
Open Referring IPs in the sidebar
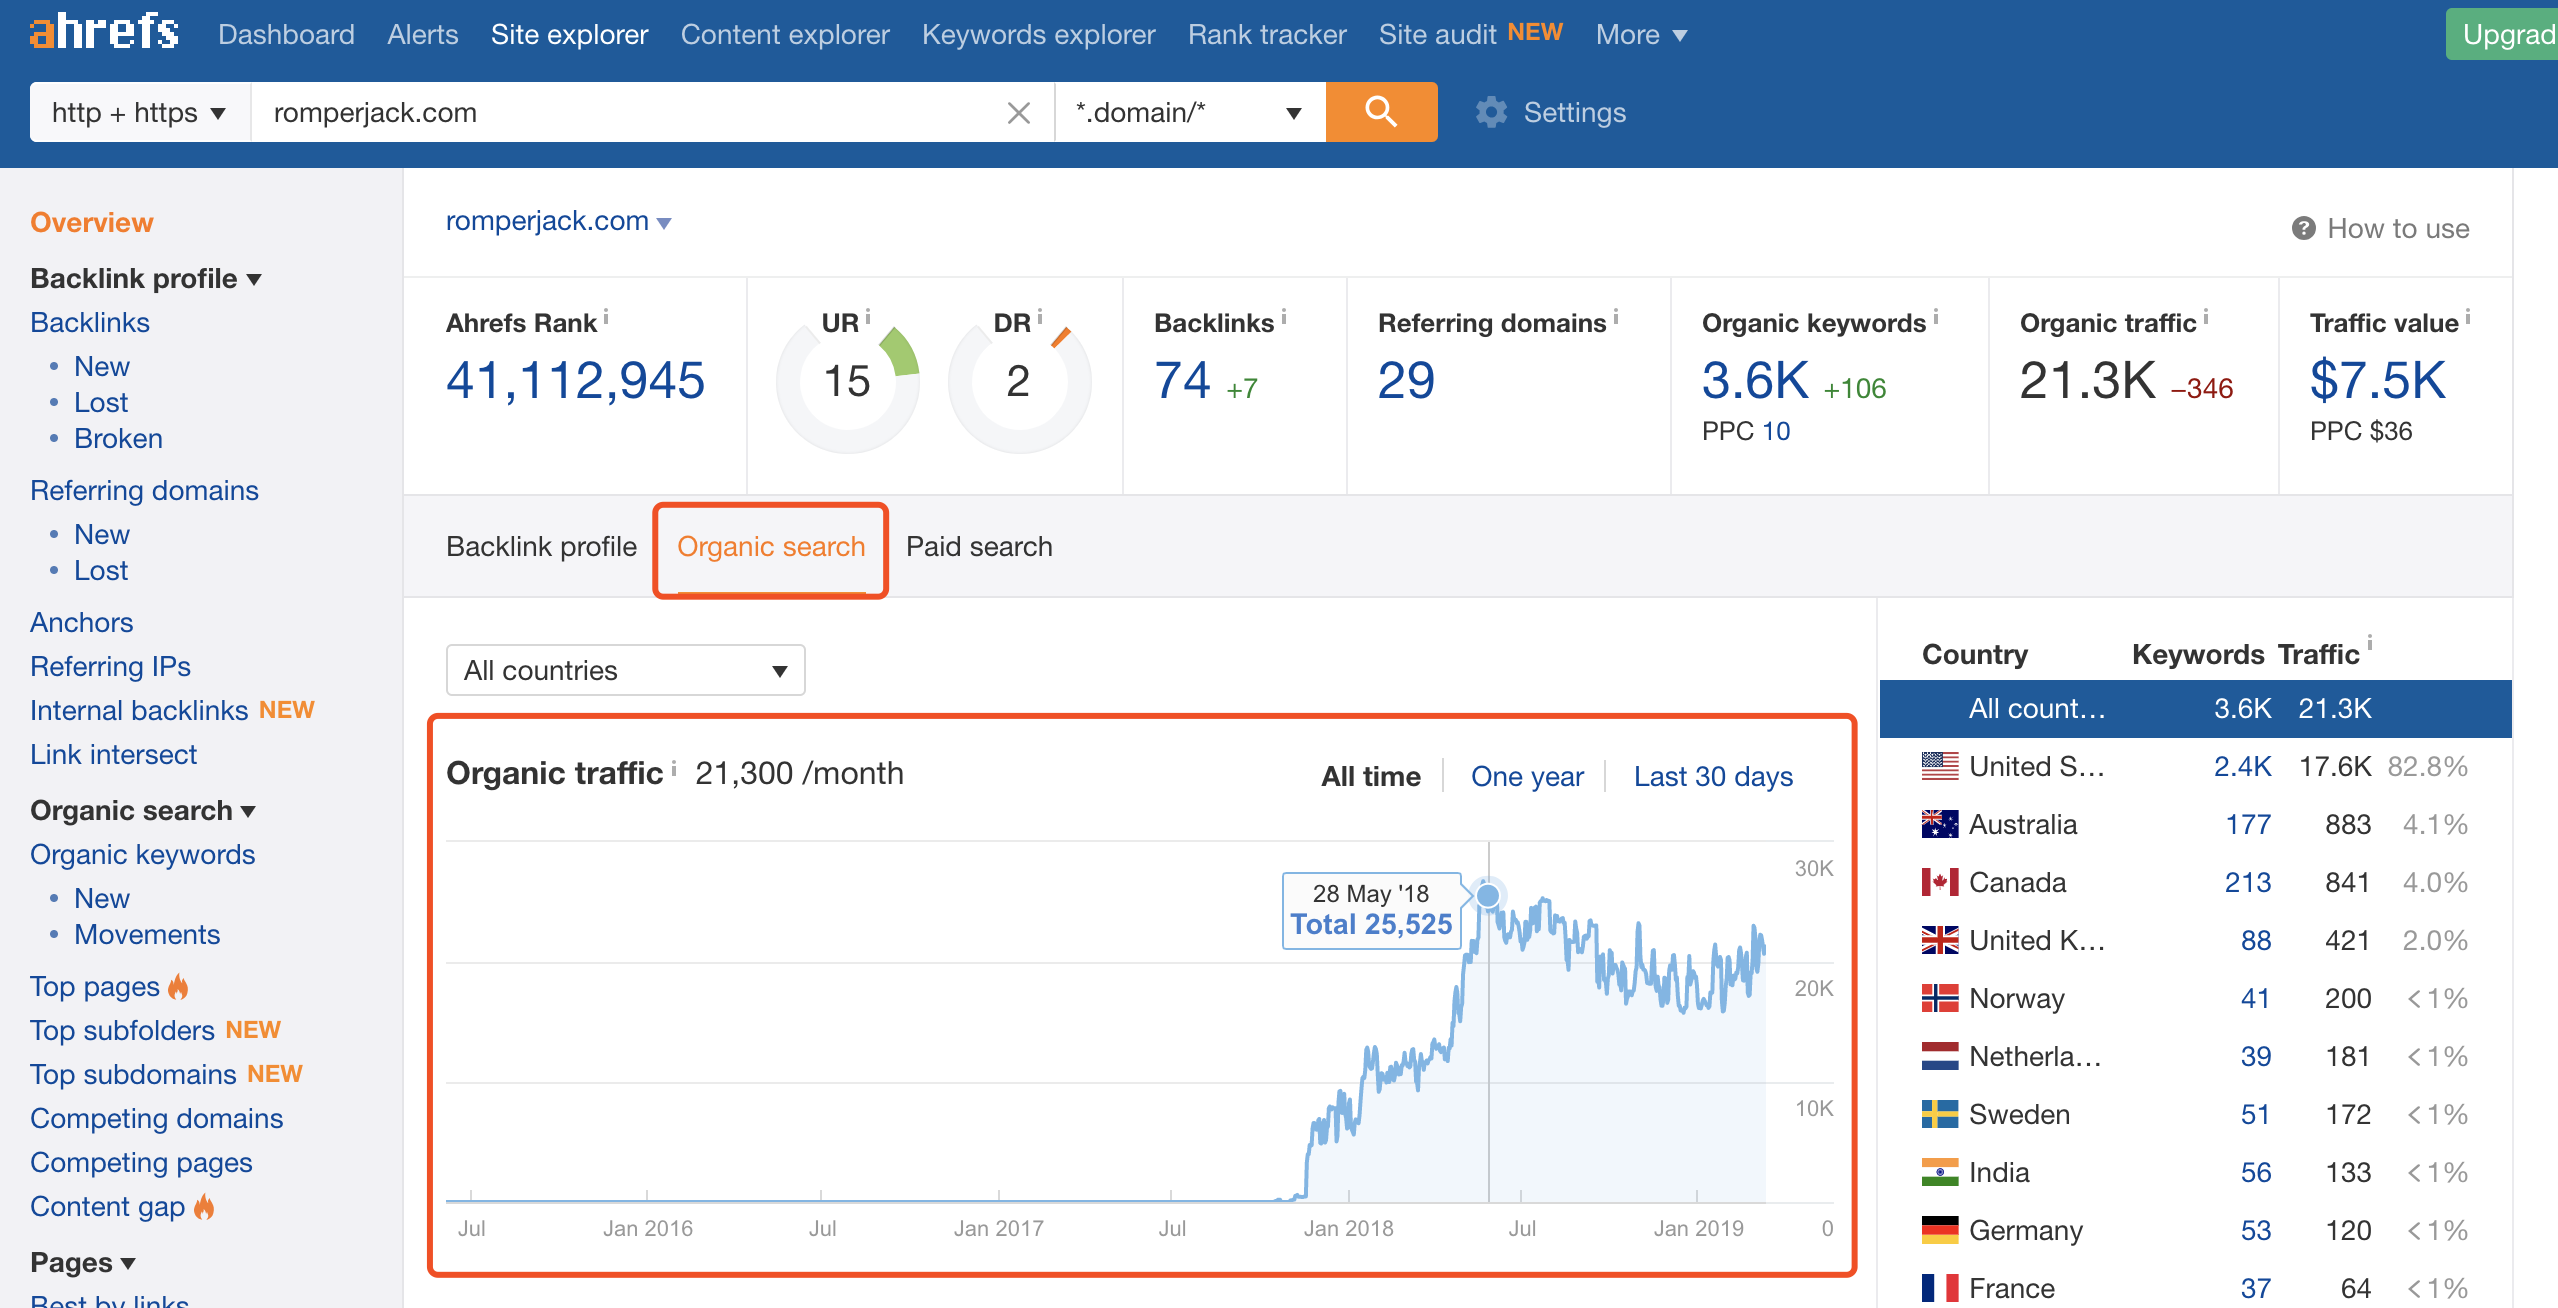coord(110,666)
